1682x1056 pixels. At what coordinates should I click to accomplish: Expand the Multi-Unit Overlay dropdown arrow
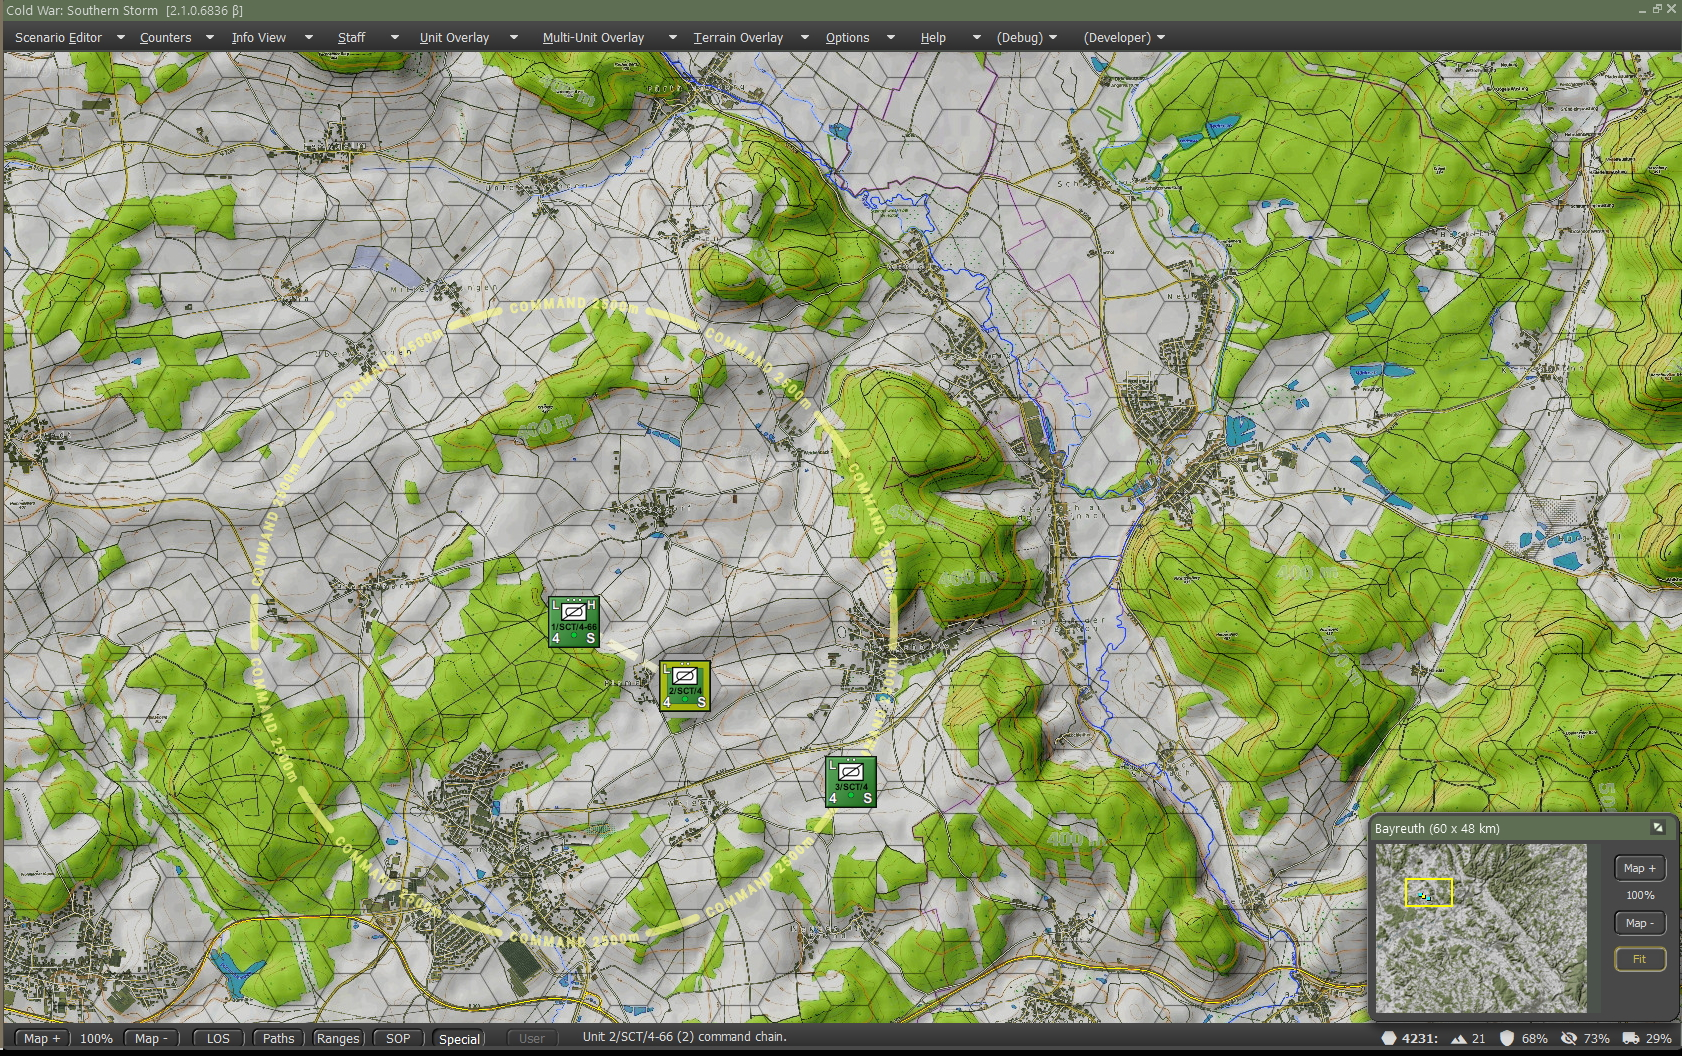(x=672, y=37)
